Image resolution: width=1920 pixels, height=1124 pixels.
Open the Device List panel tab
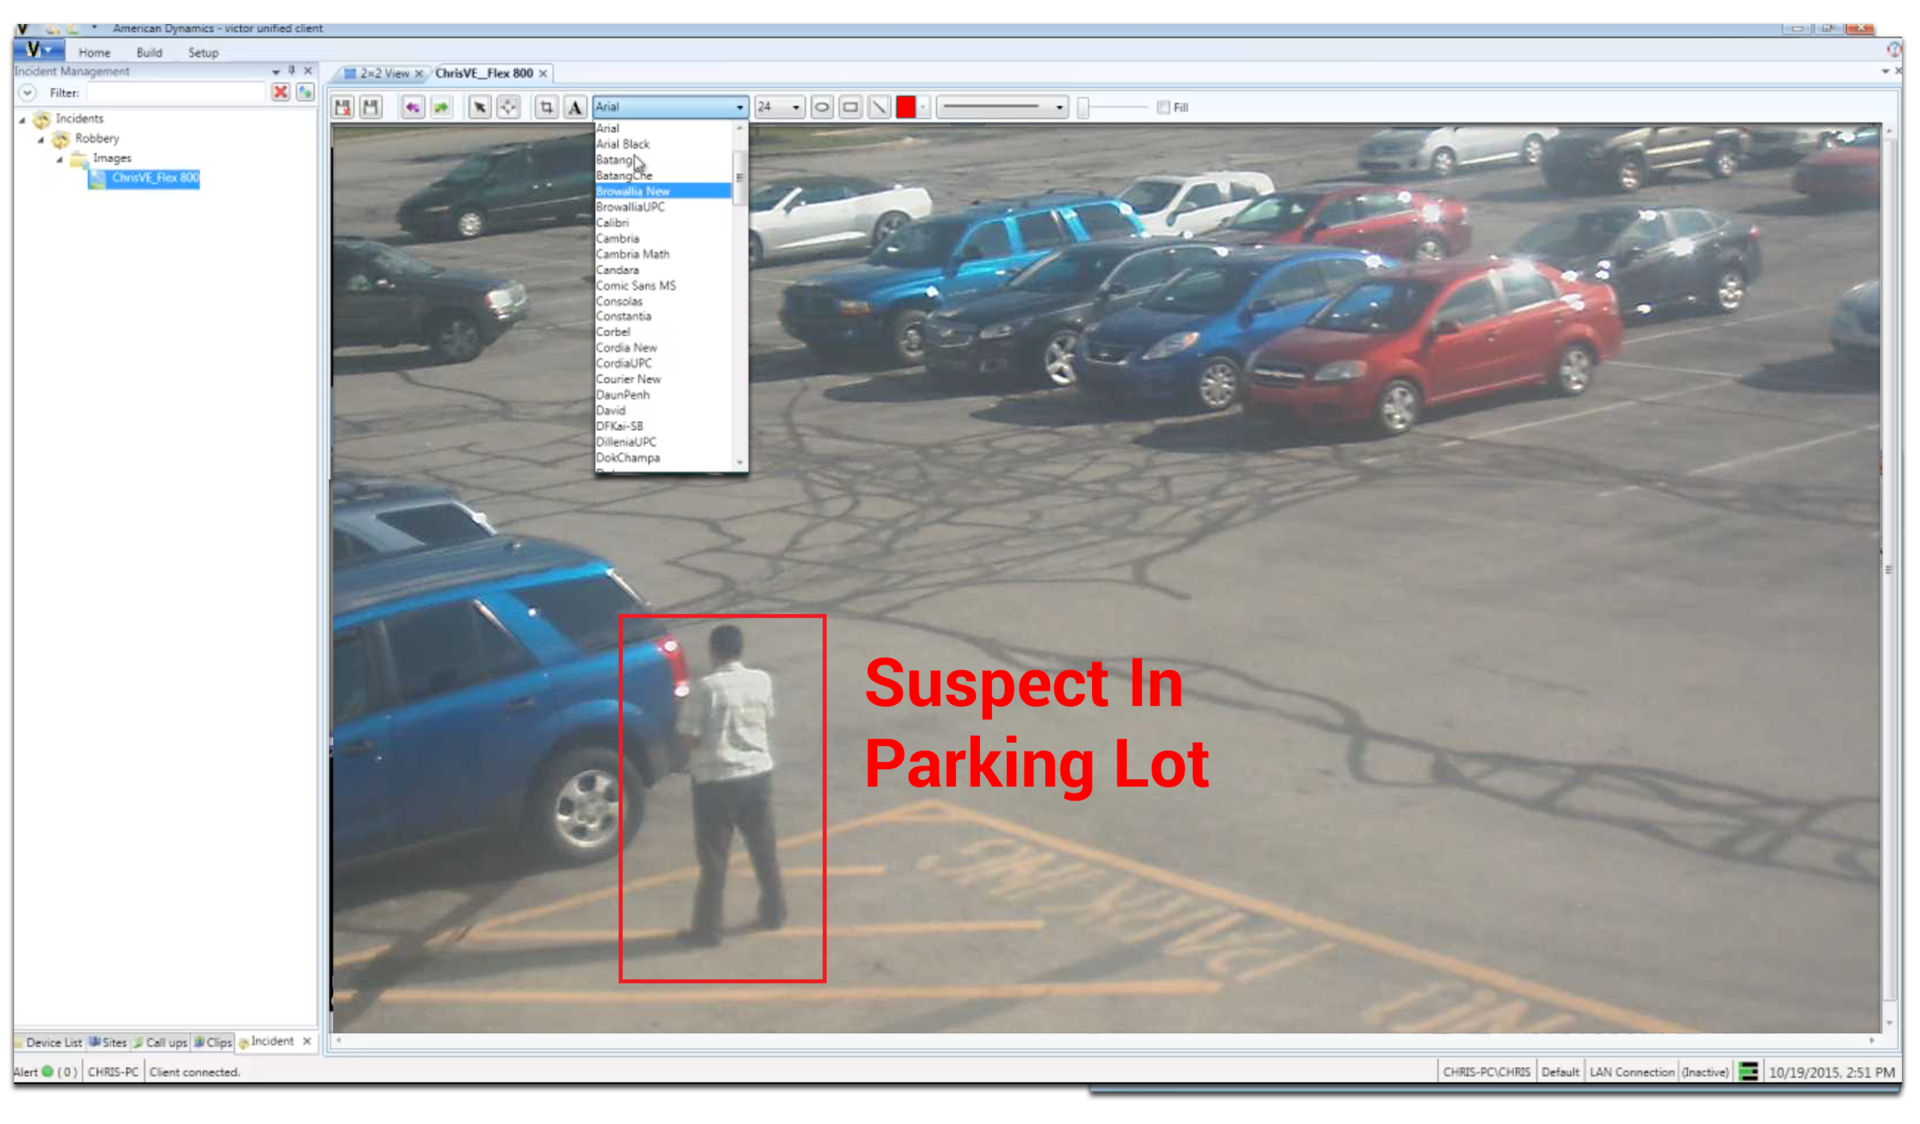[x=53, y=1042]
